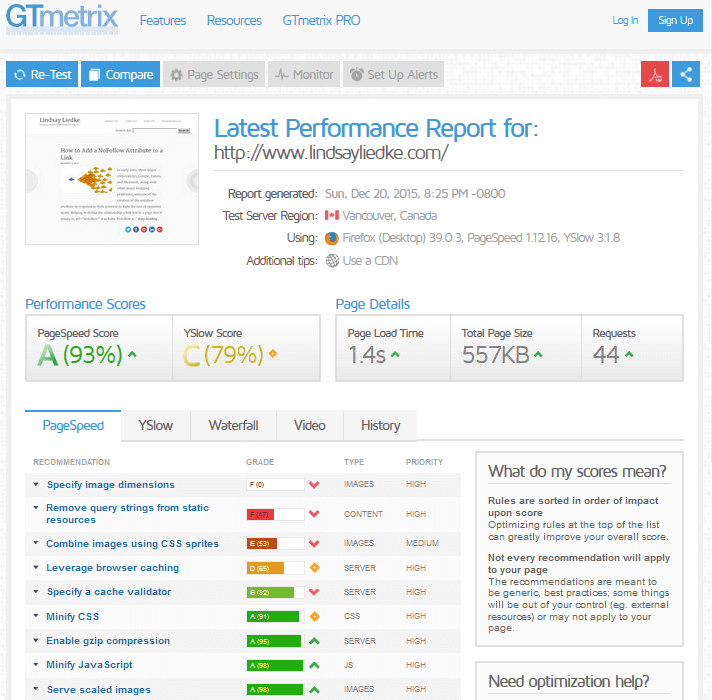Viewport: 712px width, 700px height.
Task: Click the Re-Test button
Action: (x=42, y=74)
